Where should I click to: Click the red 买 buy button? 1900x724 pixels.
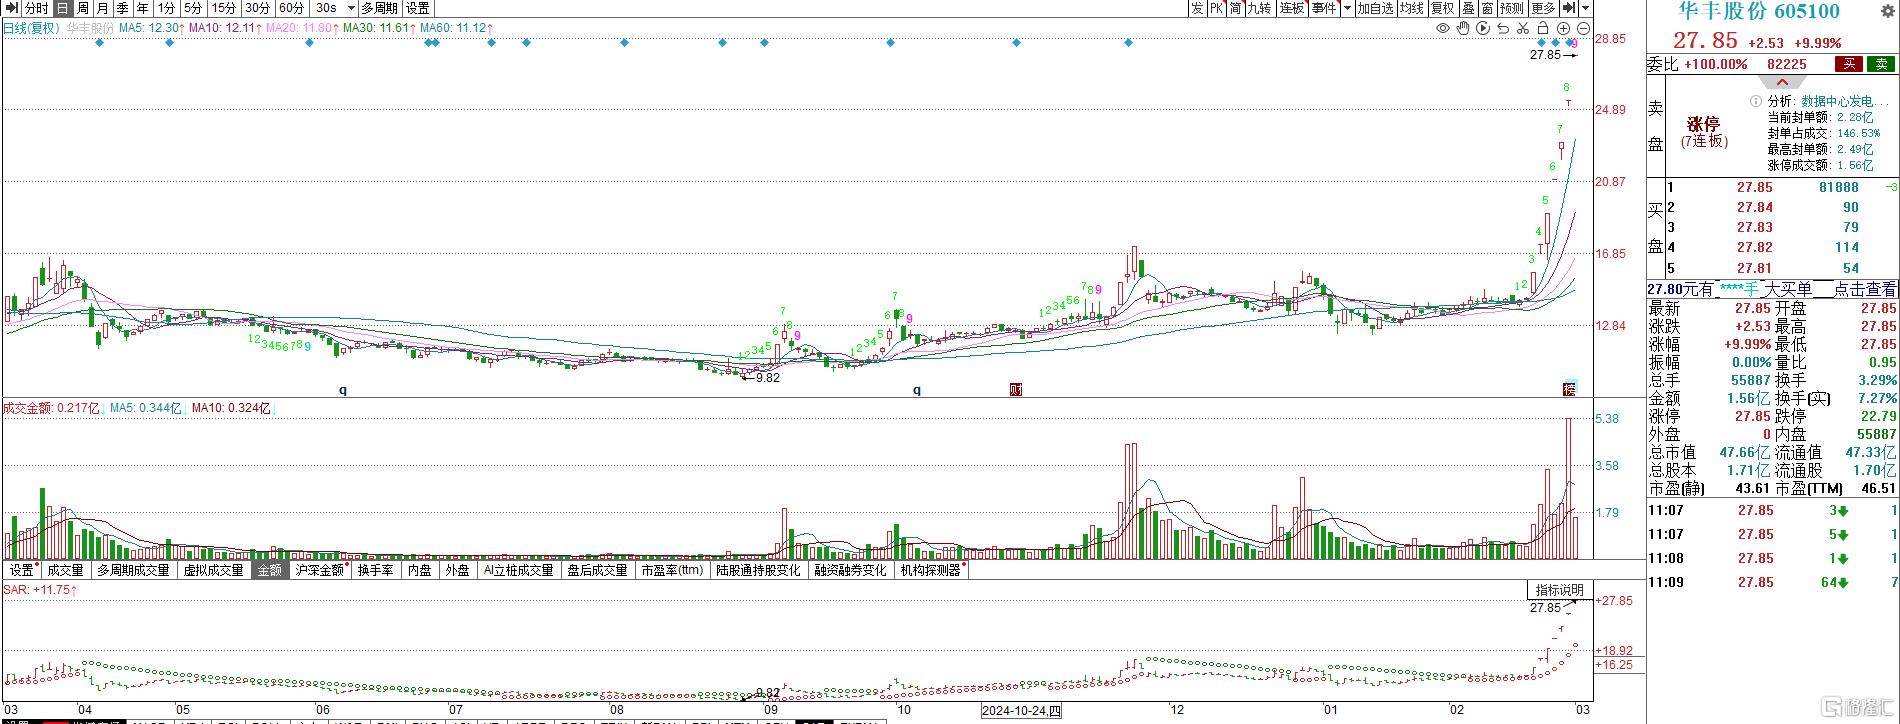(x=1848, y=64)
